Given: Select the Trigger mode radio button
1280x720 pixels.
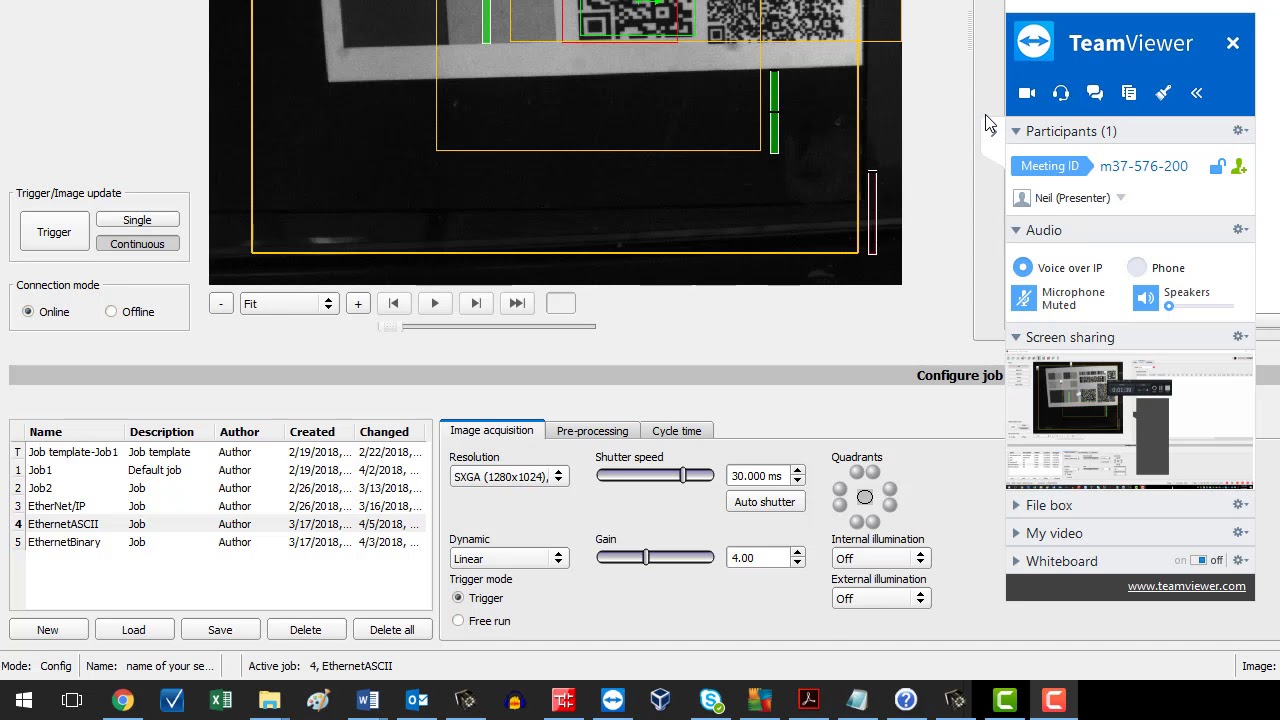Looking at the screenshot, I should pos(458,598).
